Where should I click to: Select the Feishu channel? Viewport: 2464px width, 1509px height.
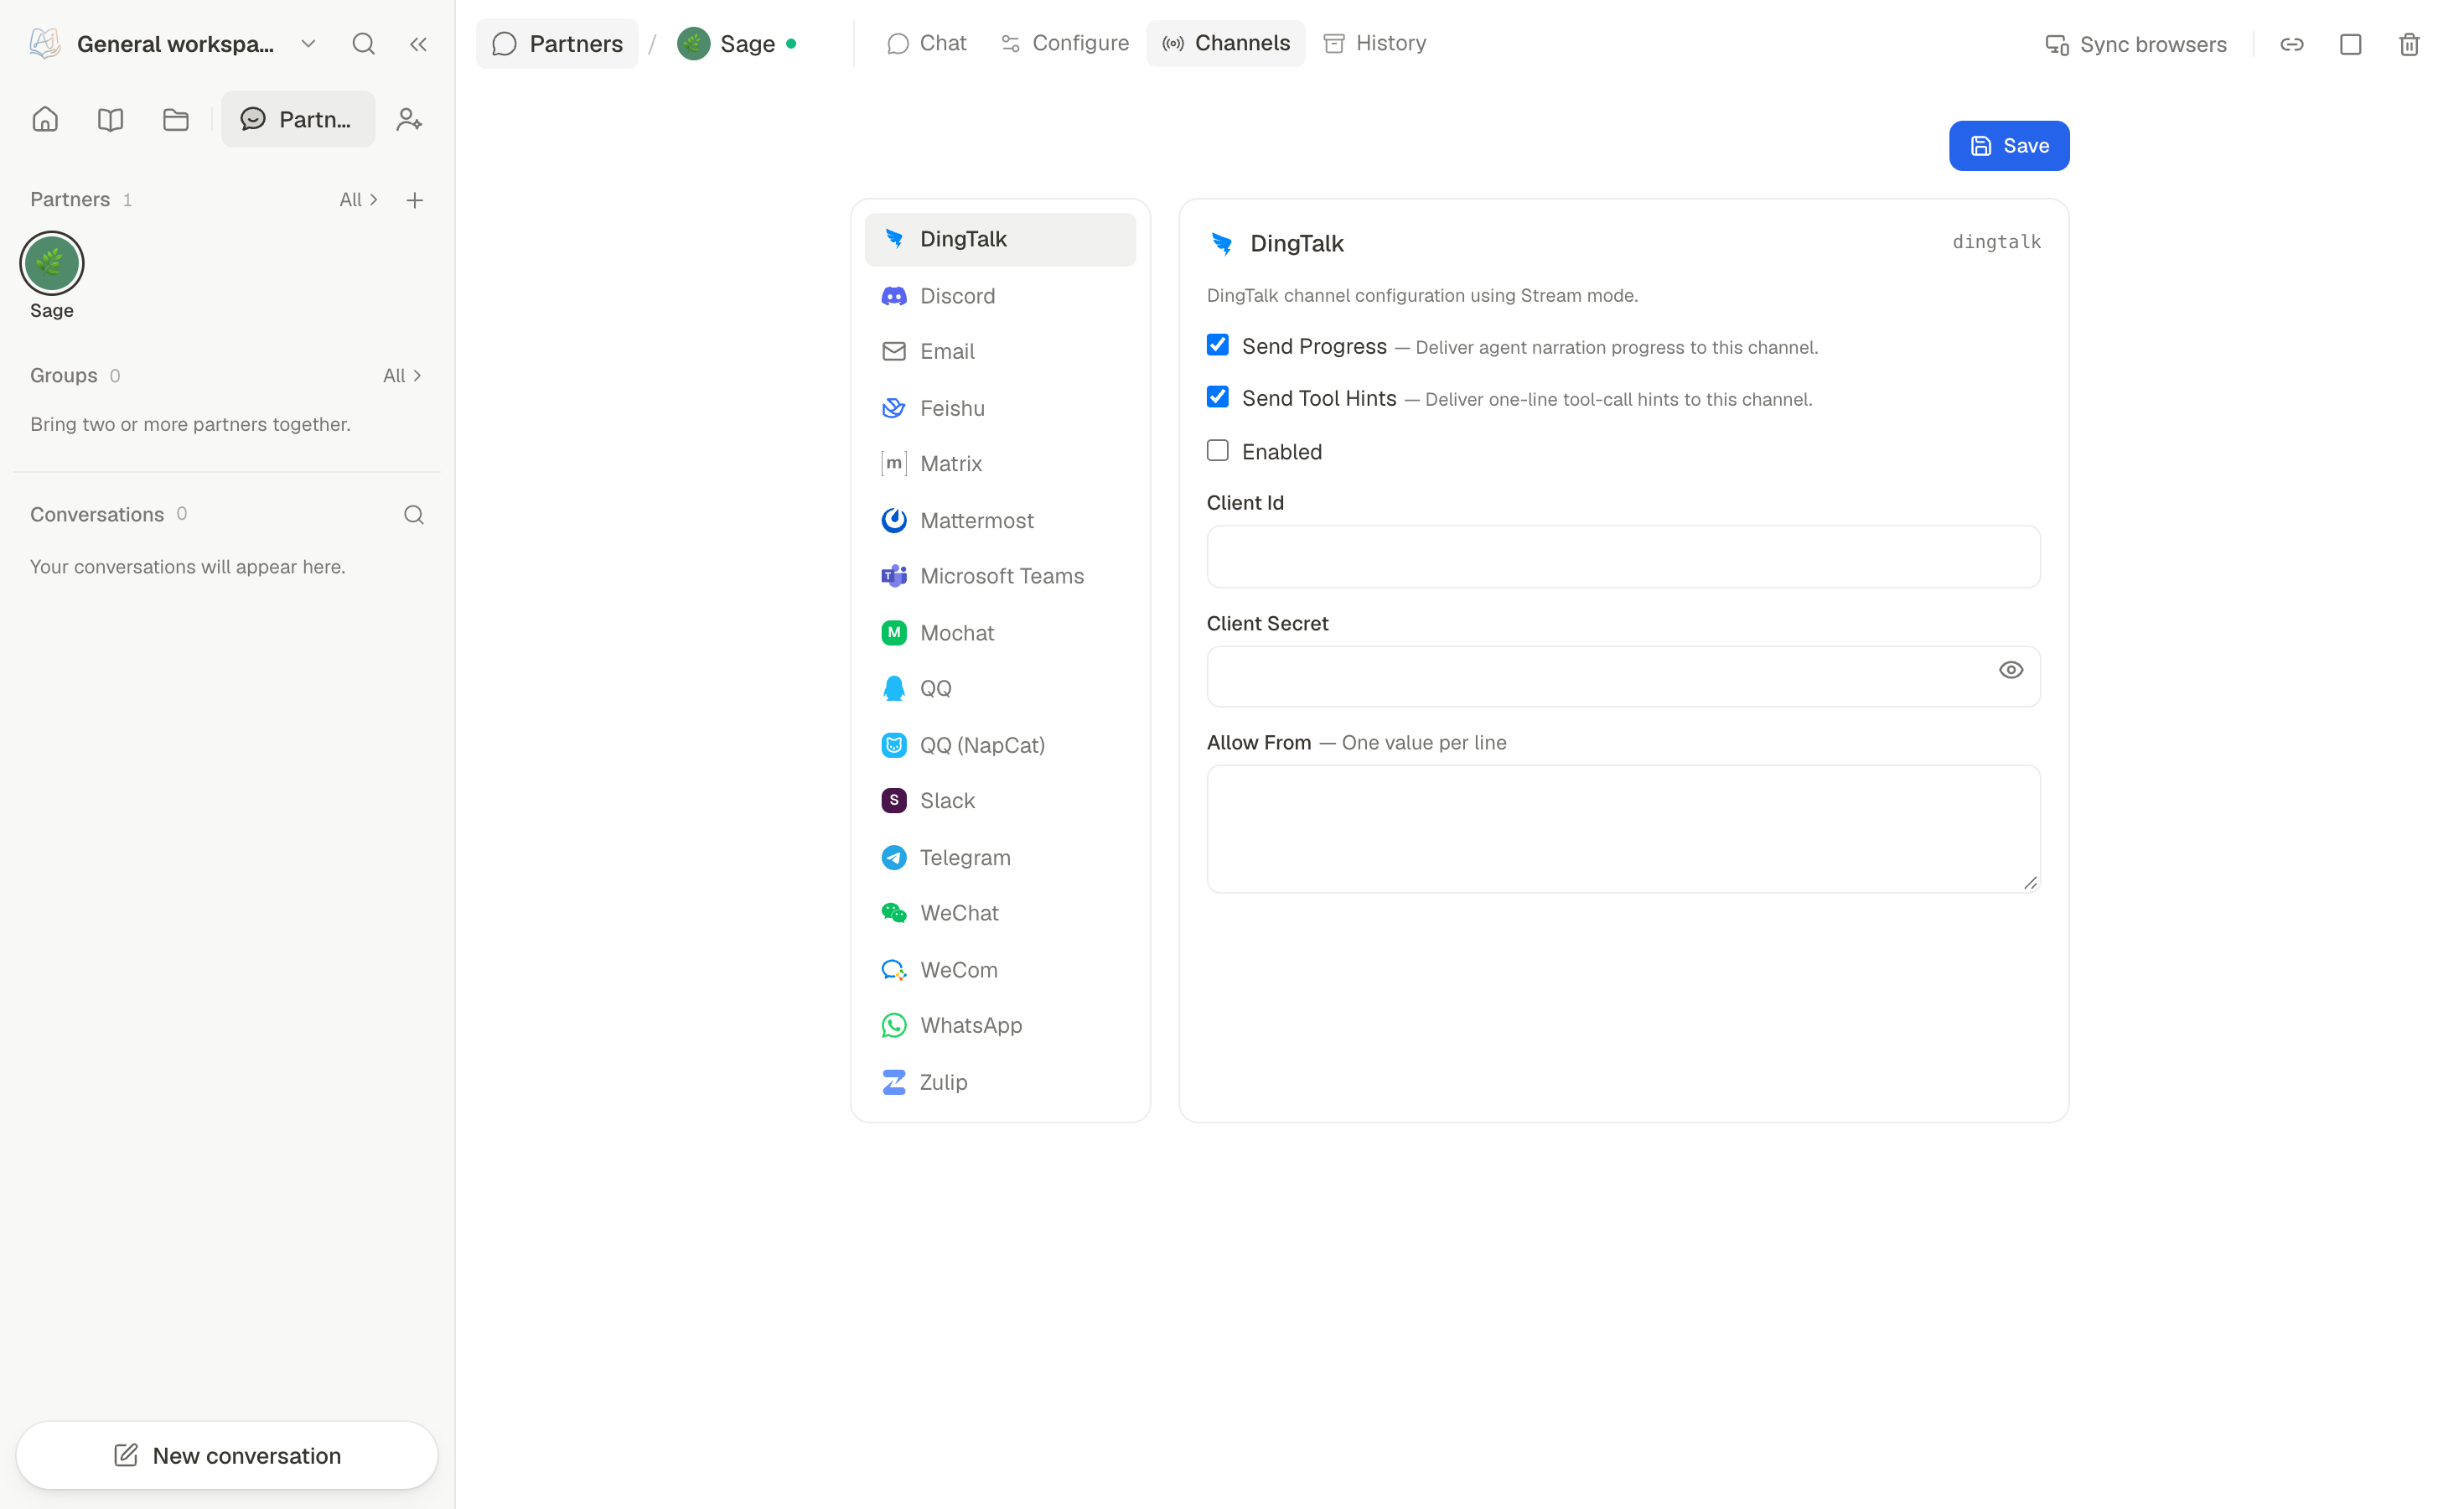[x=1000, y=408]
